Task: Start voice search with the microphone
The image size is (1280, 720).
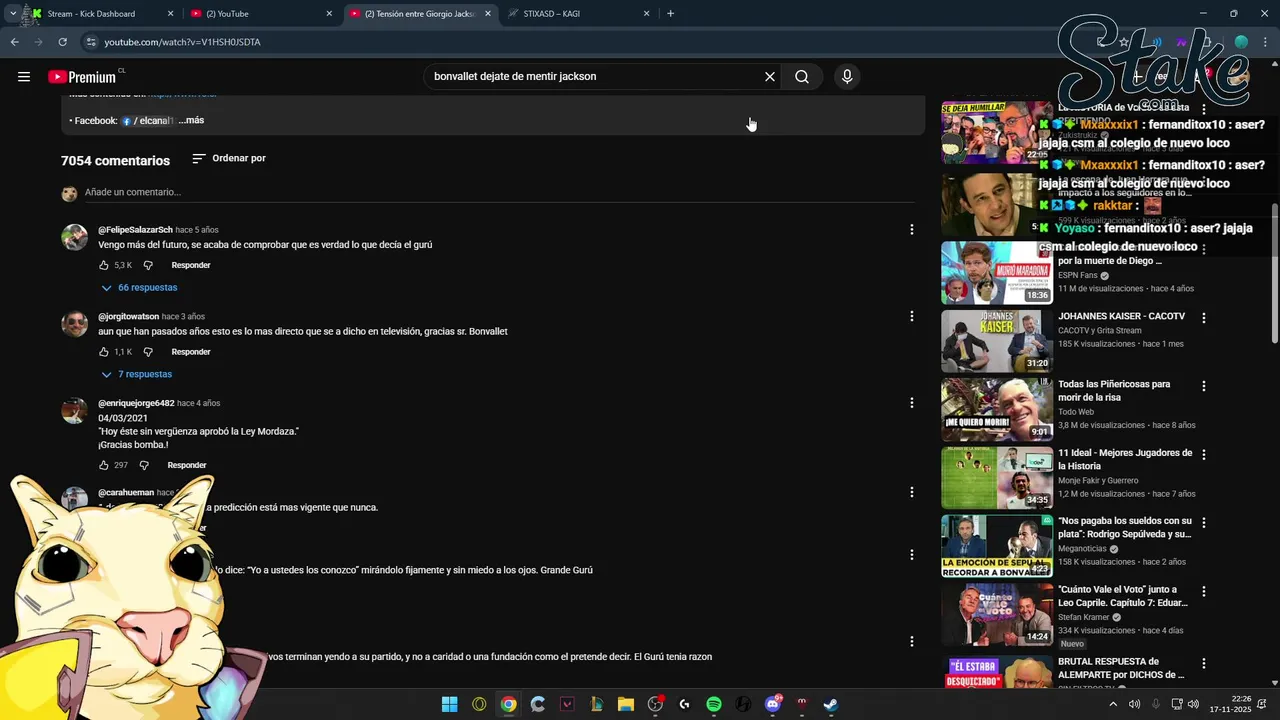Action: (847, 77)
